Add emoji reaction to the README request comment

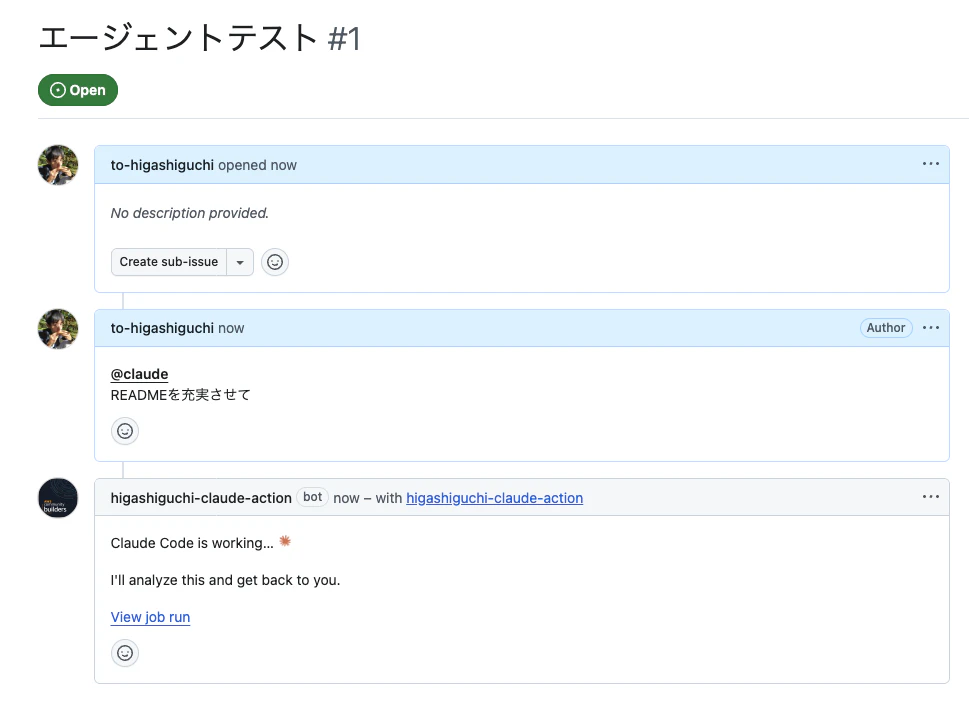coord(124,430)
